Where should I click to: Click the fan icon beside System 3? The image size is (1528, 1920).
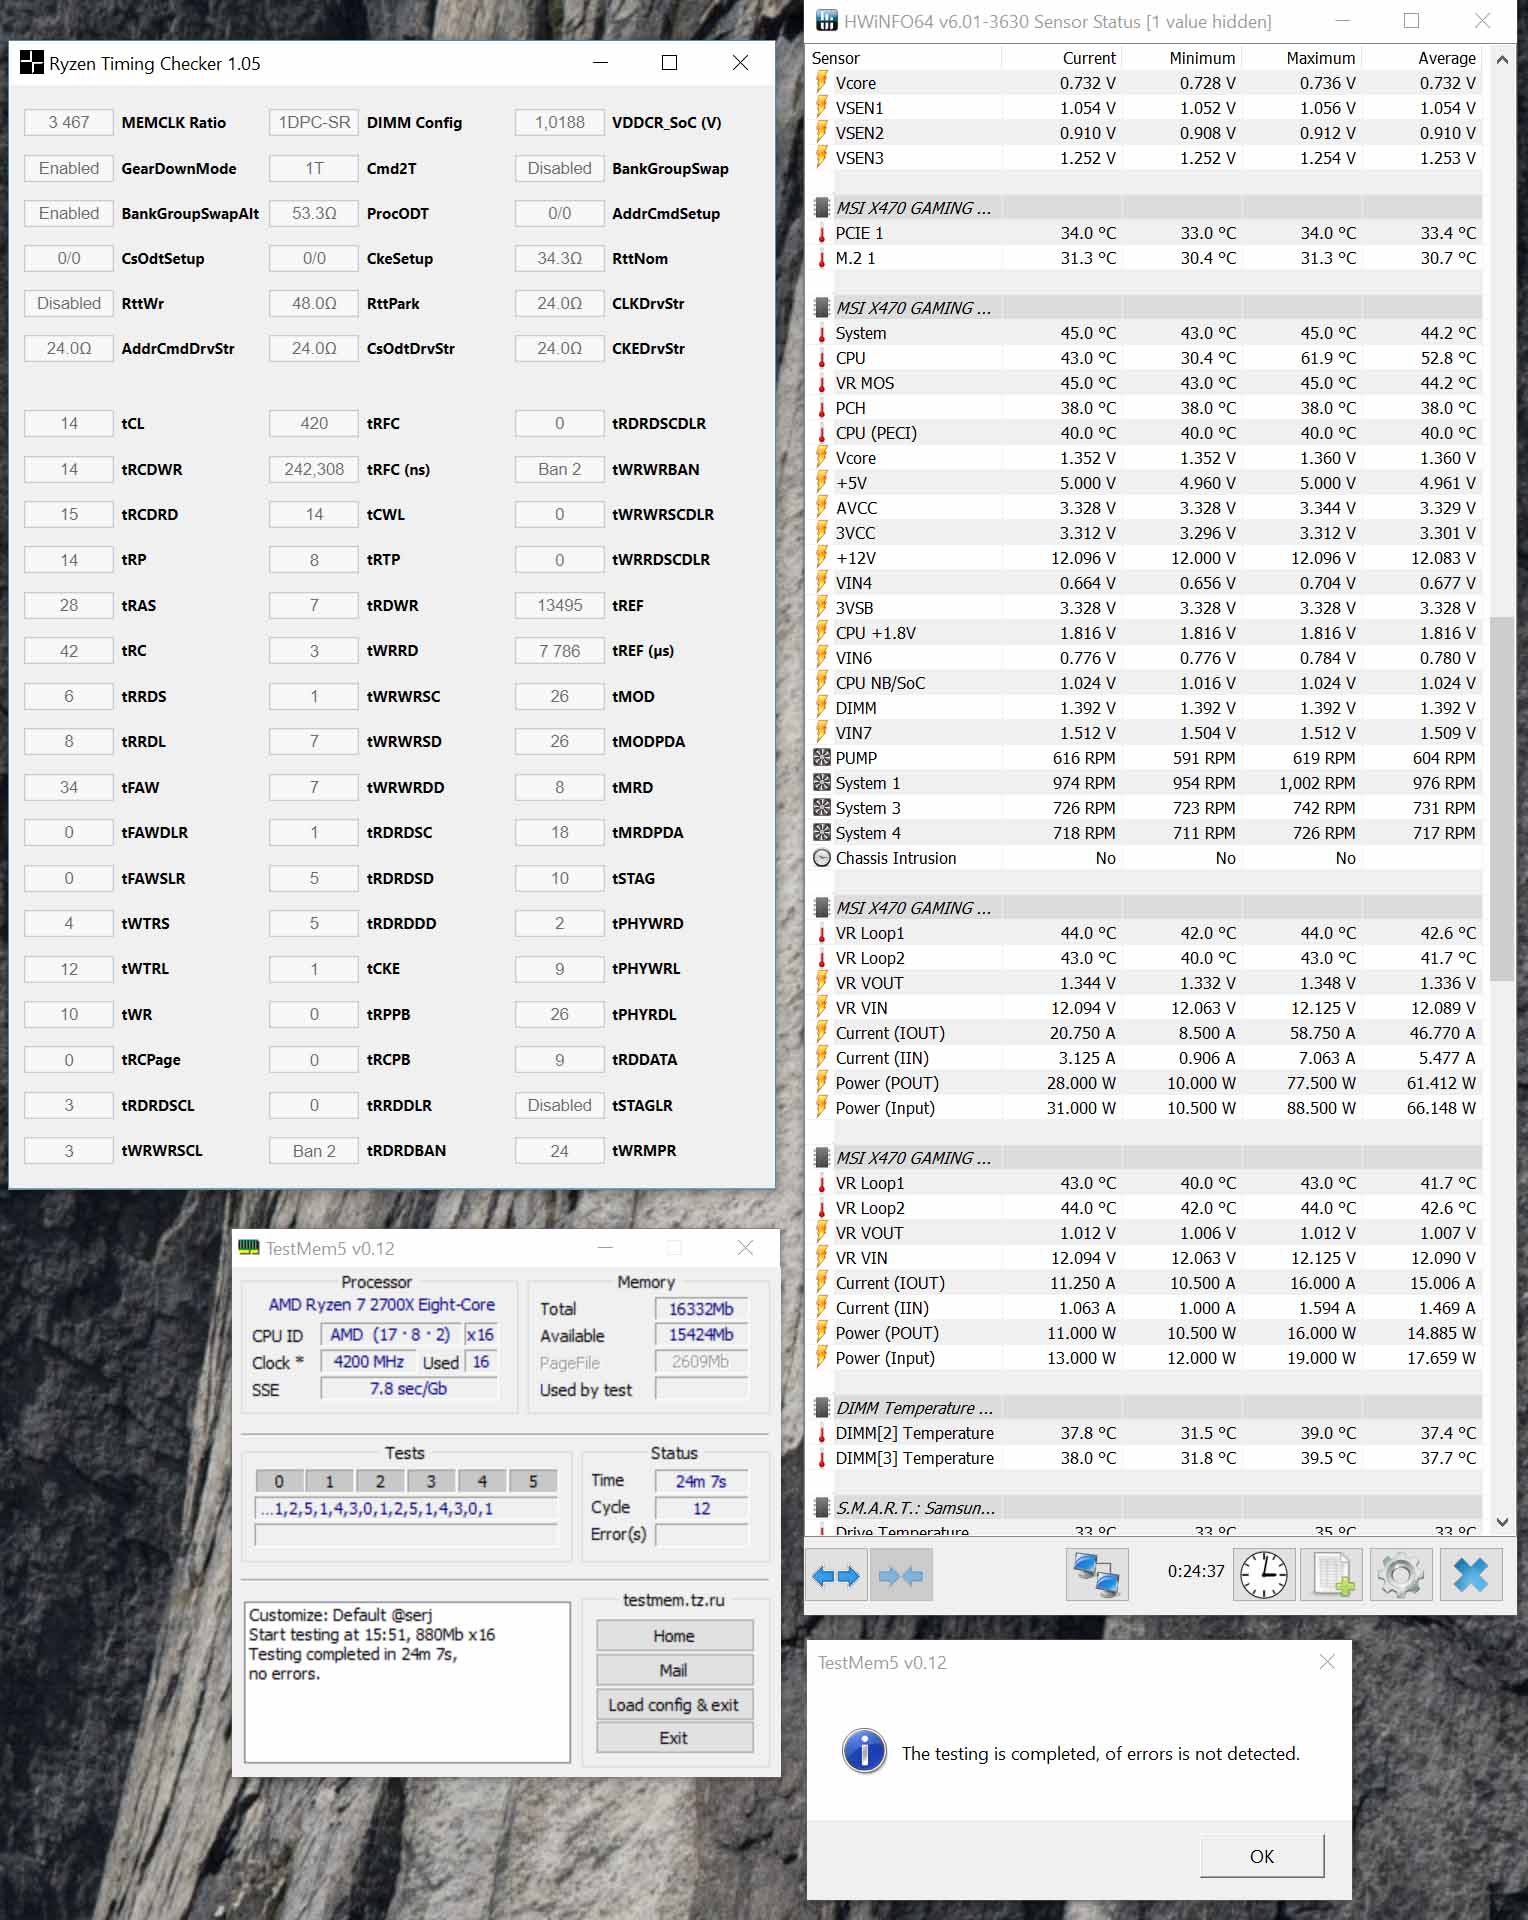coord(822,808)
